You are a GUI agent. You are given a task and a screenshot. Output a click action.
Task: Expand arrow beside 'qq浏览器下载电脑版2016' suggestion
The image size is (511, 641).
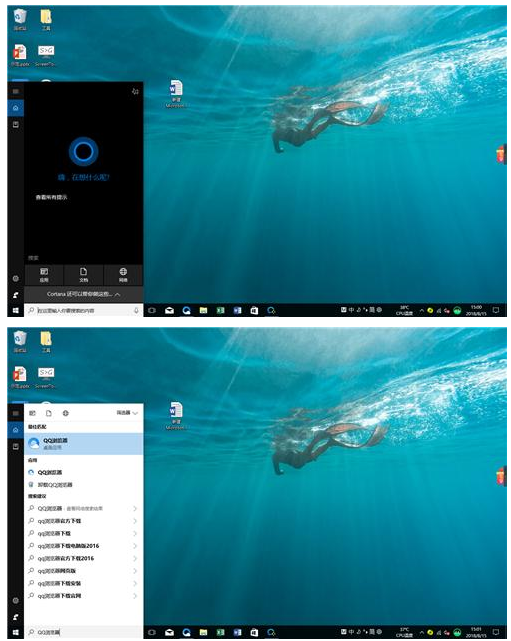(135, 546)
